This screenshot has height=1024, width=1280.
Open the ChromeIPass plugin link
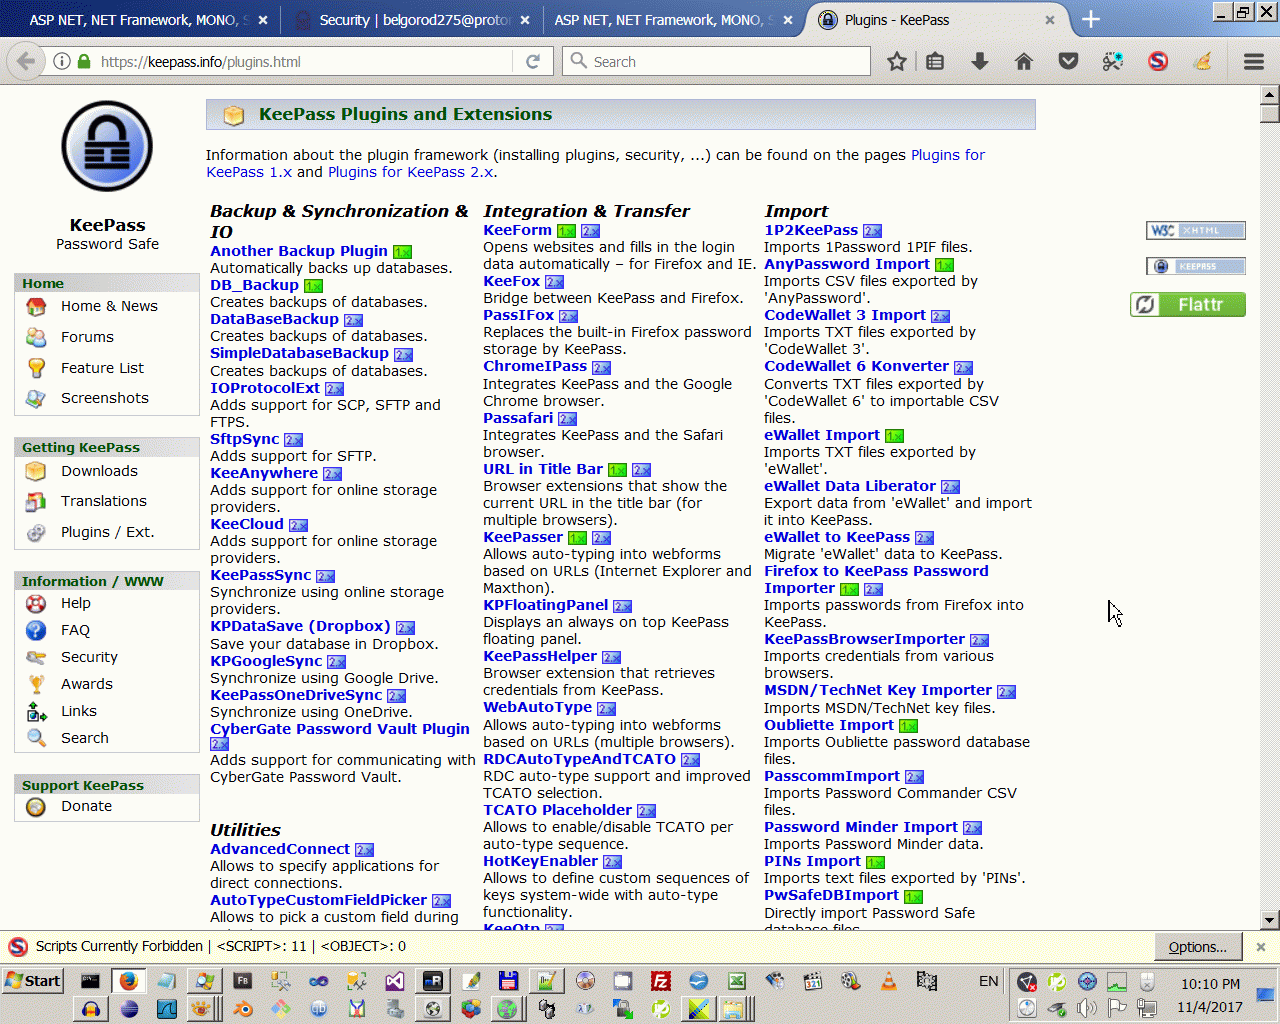pos(535,366)
